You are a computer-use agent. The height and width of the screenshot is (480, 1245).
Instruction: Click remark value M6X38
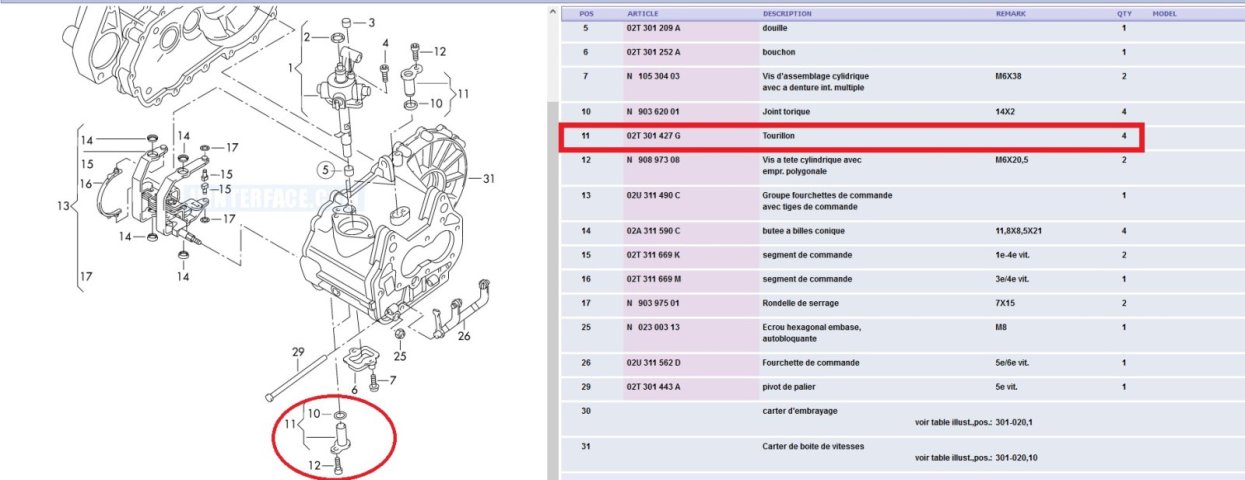pyautogui.click(x=1008, y=76)
